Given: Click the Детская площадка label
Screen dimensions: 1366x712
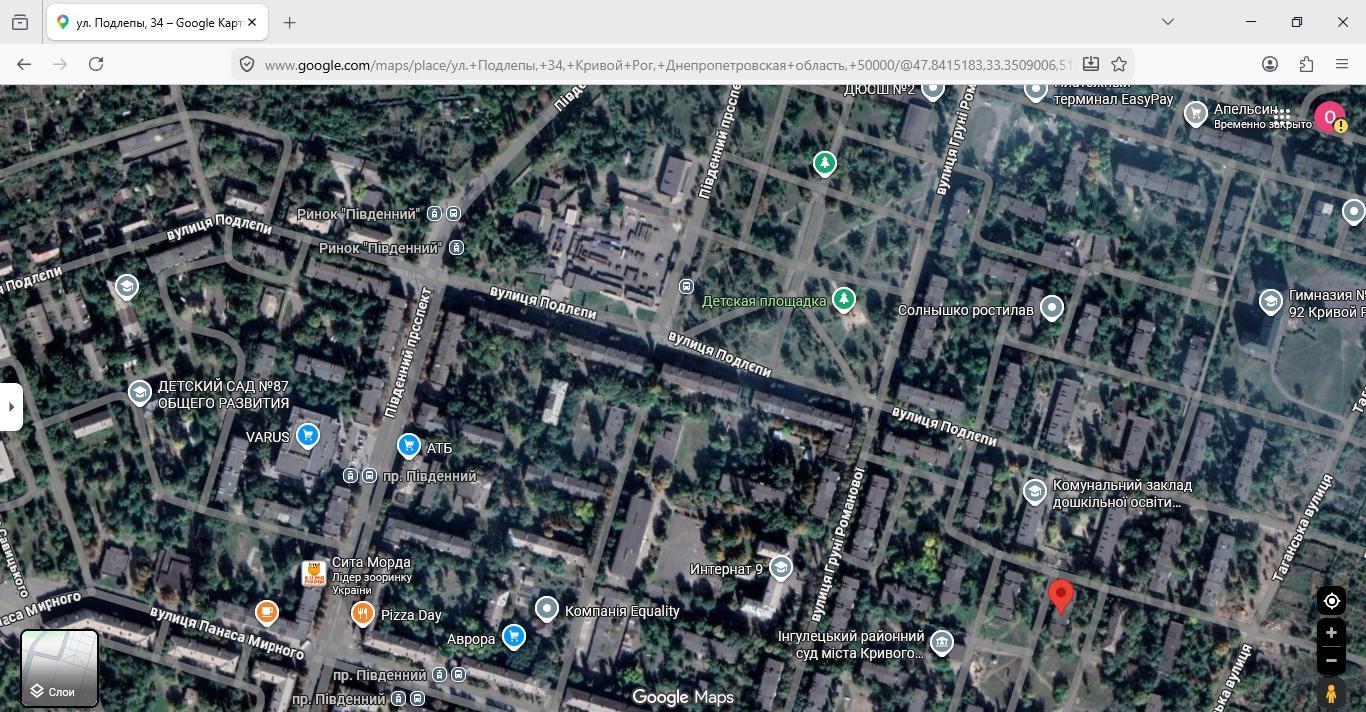Looking at the screenshot, I should click(764, 301).
